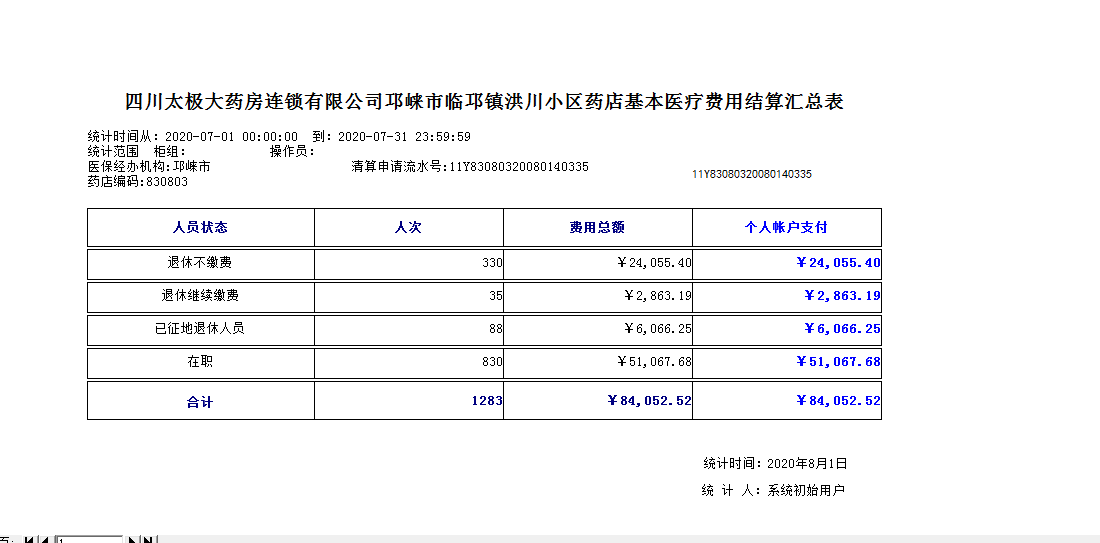Image resolution: width=1100 pixels, height=543 pixels.
Task: Click ¥84,052.52 total in 费用总额 column
Action: [597, 401]
